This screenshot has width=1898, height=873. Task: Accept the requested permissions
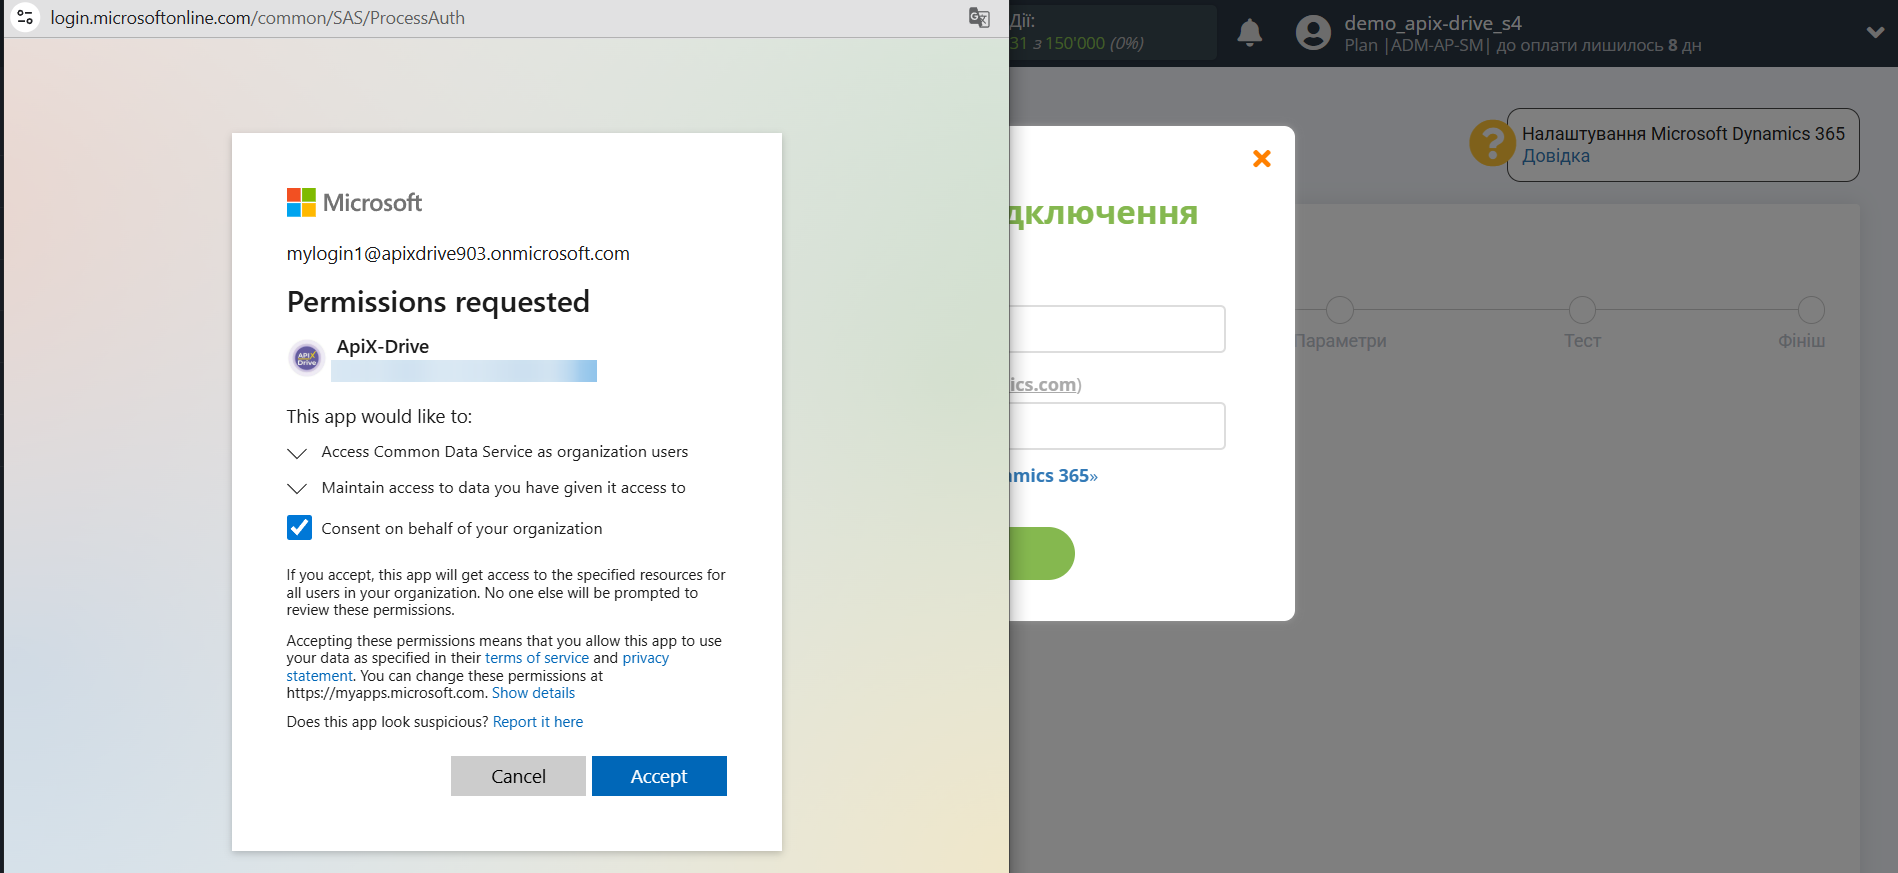click(x=659, y=776)
